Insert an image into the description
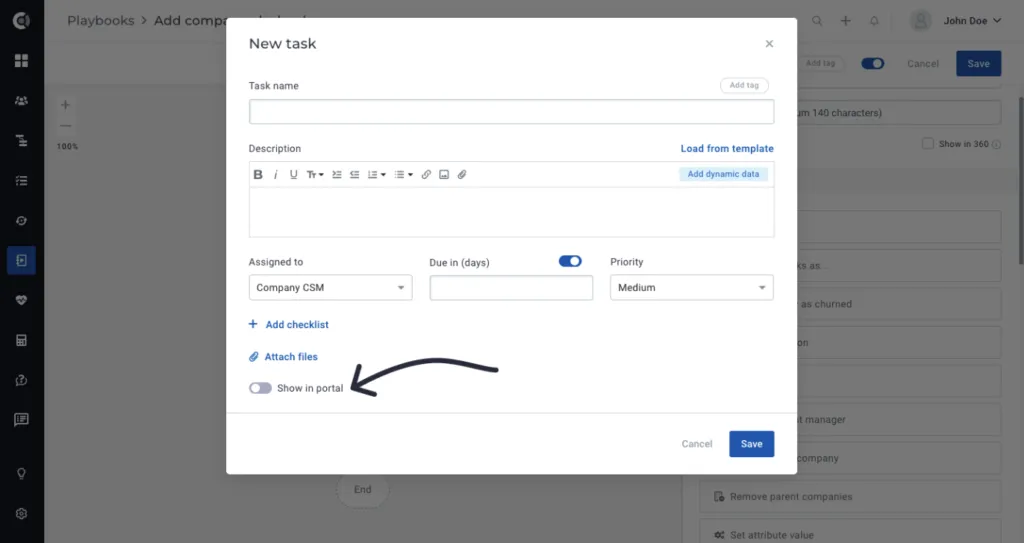 (x=444, y=174)
